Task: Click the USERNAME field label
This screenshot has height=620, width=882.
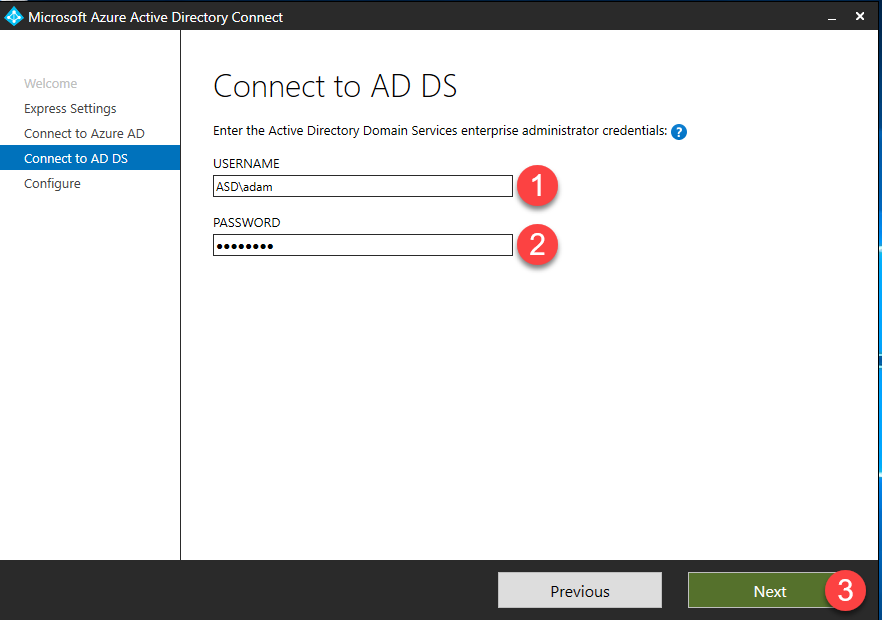Action: (246, 164)
